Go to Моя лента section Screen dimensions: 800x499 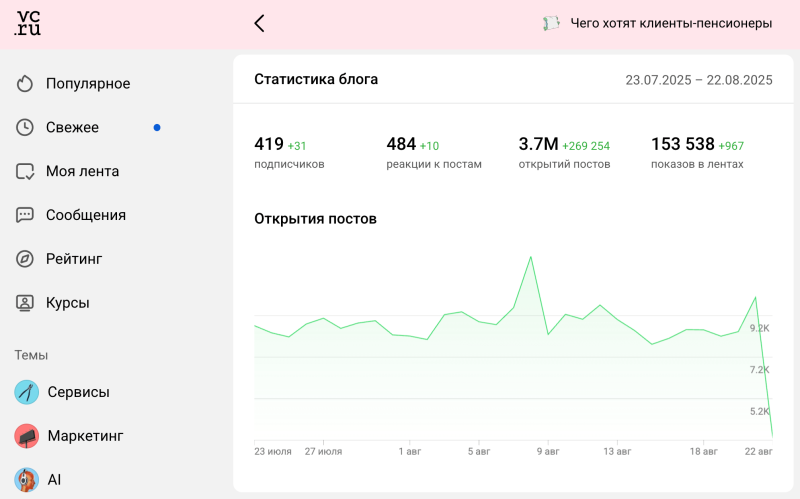(82, 171)
